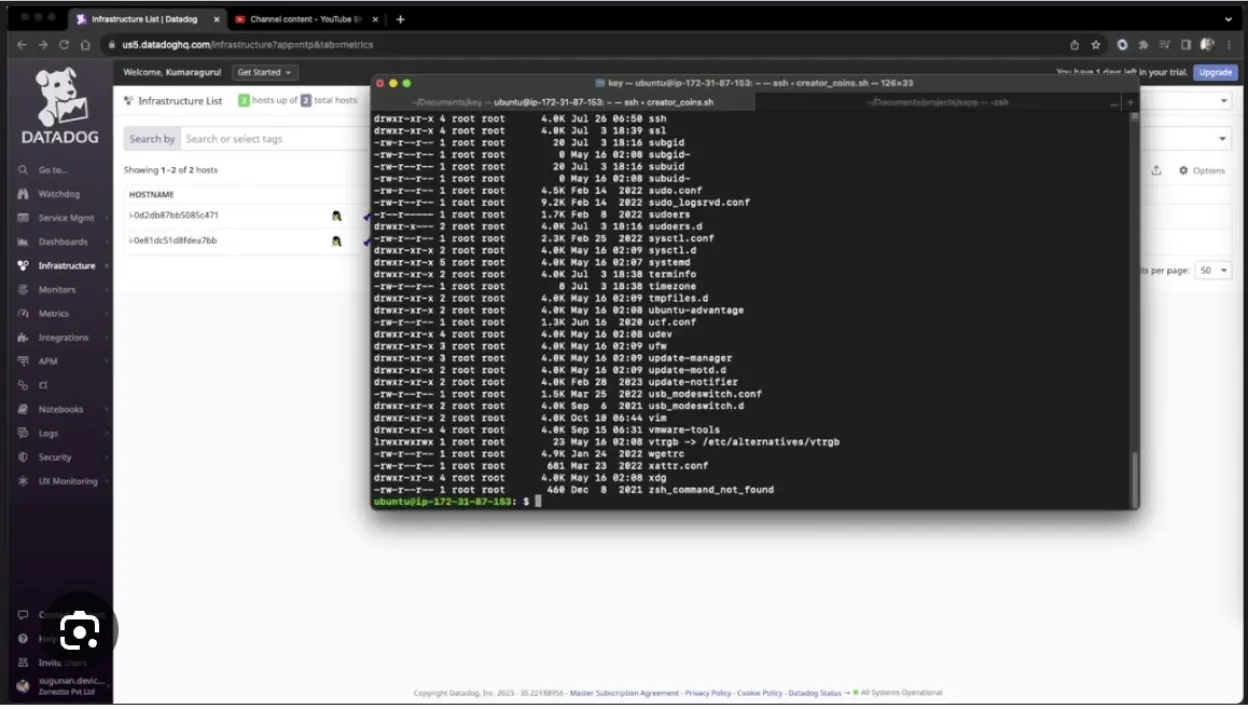
Task: Click Linux penguin icon for host i-0d2db87bb5085c471
Action: click(x=337, y=215)
